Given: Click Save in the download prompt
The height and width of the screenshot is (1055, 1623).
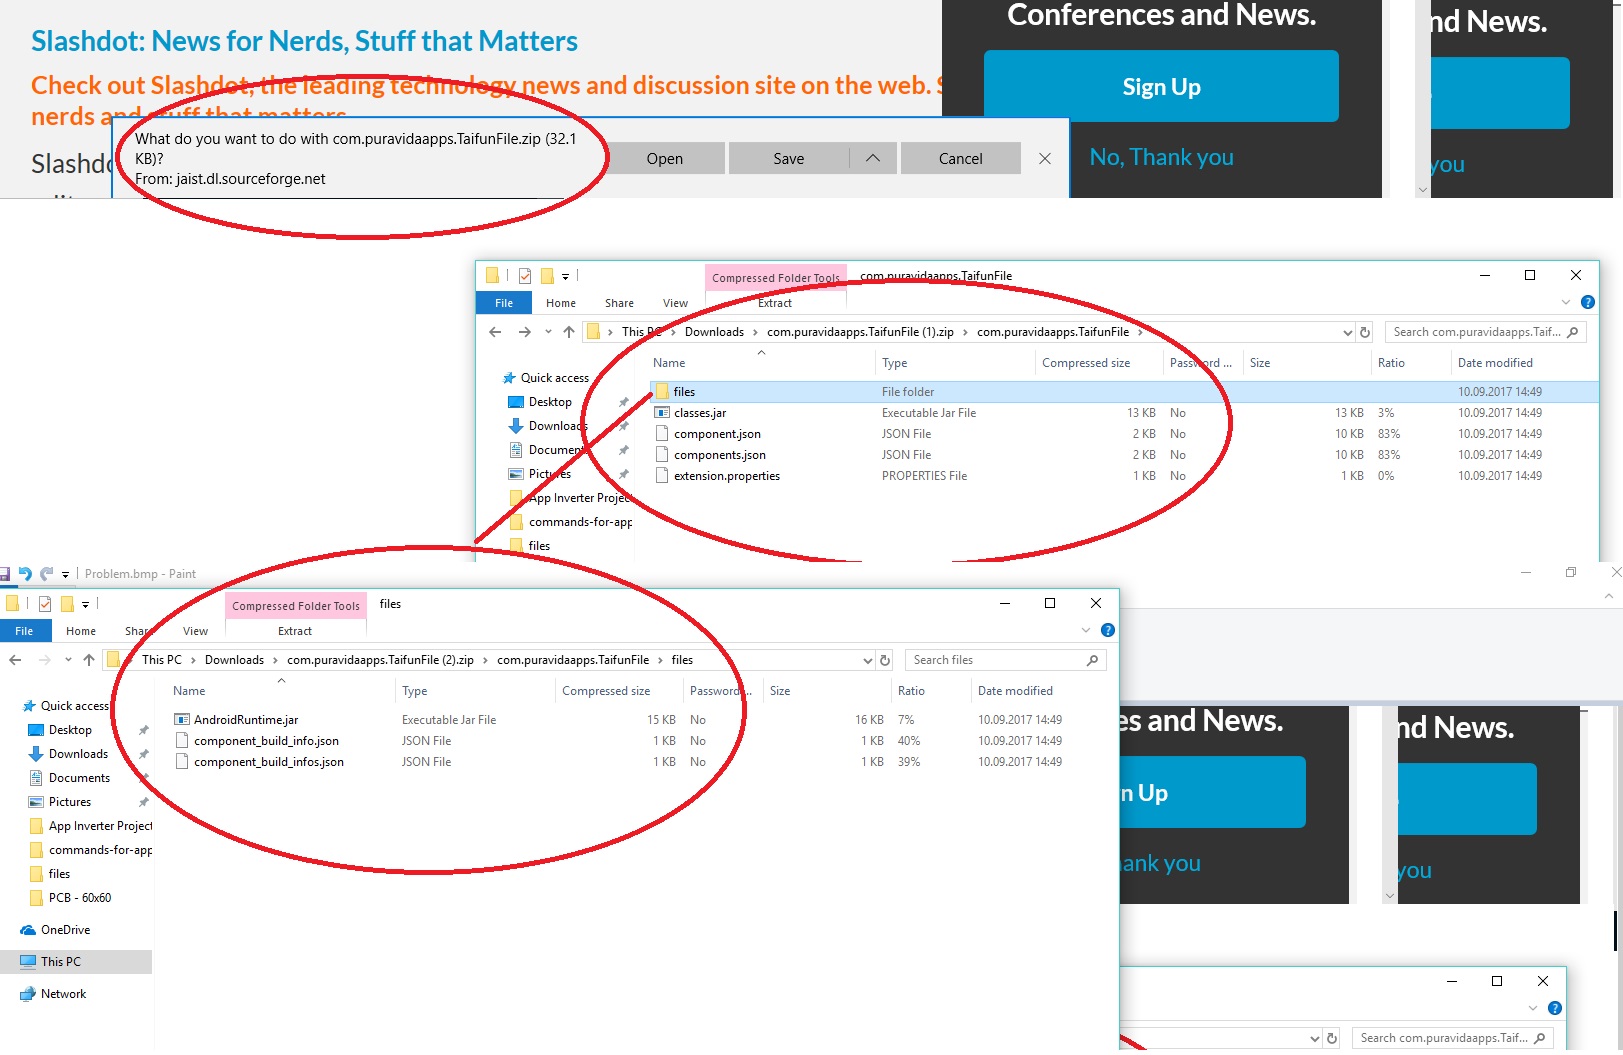Looking at the screenshot, I should (788, 158).
